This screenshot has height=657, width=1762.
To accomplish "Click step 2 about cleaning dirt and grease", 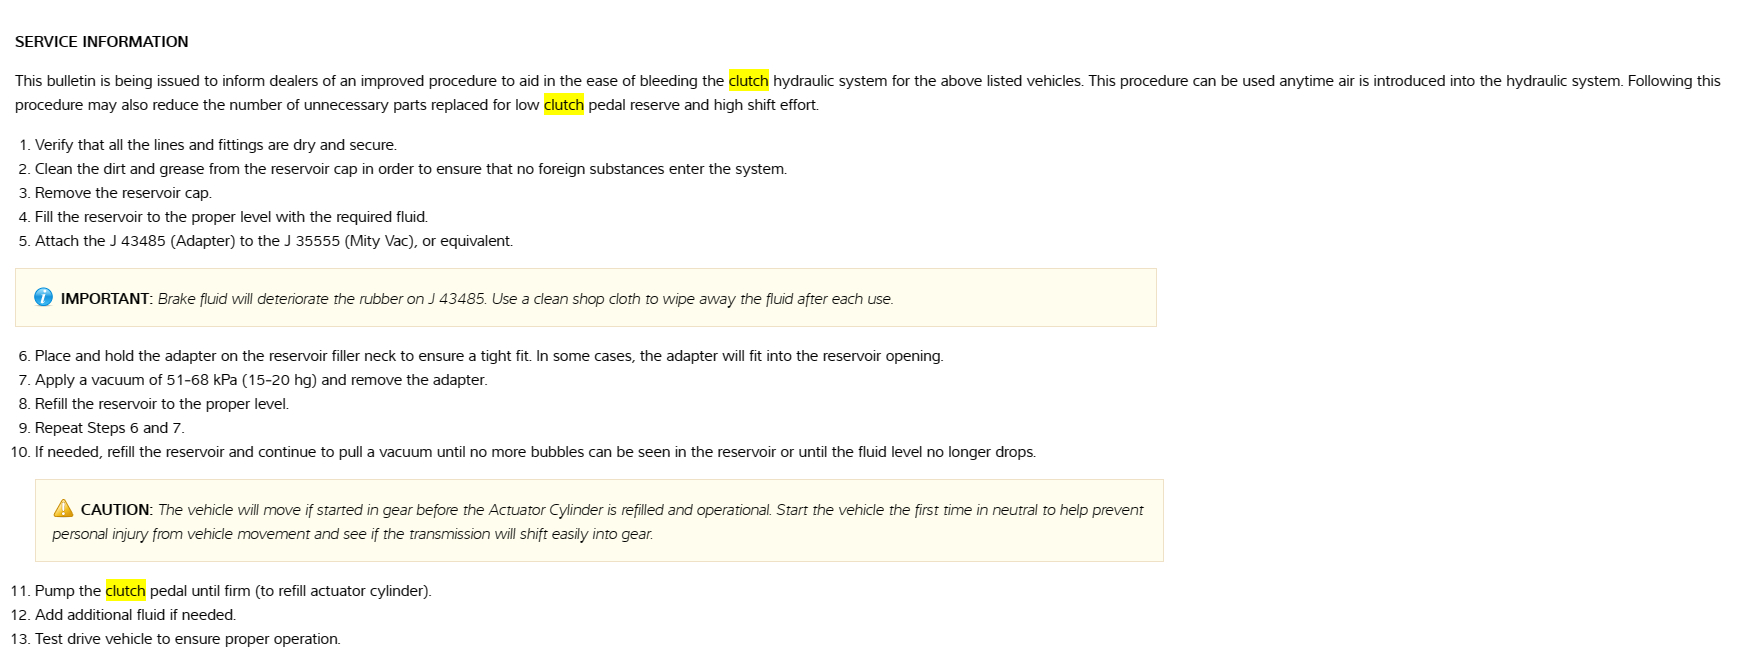I will pos(410,169).
